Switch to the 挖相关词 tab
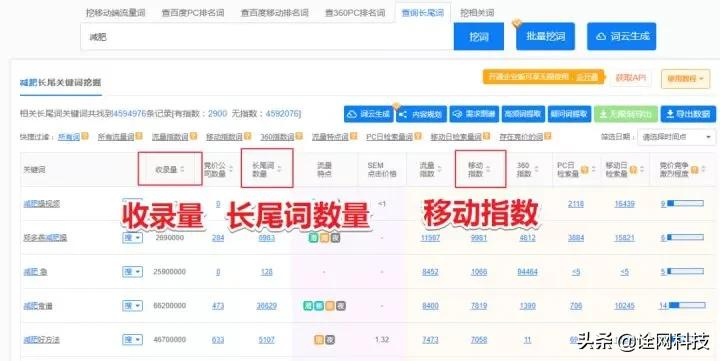 pos(477,13)
